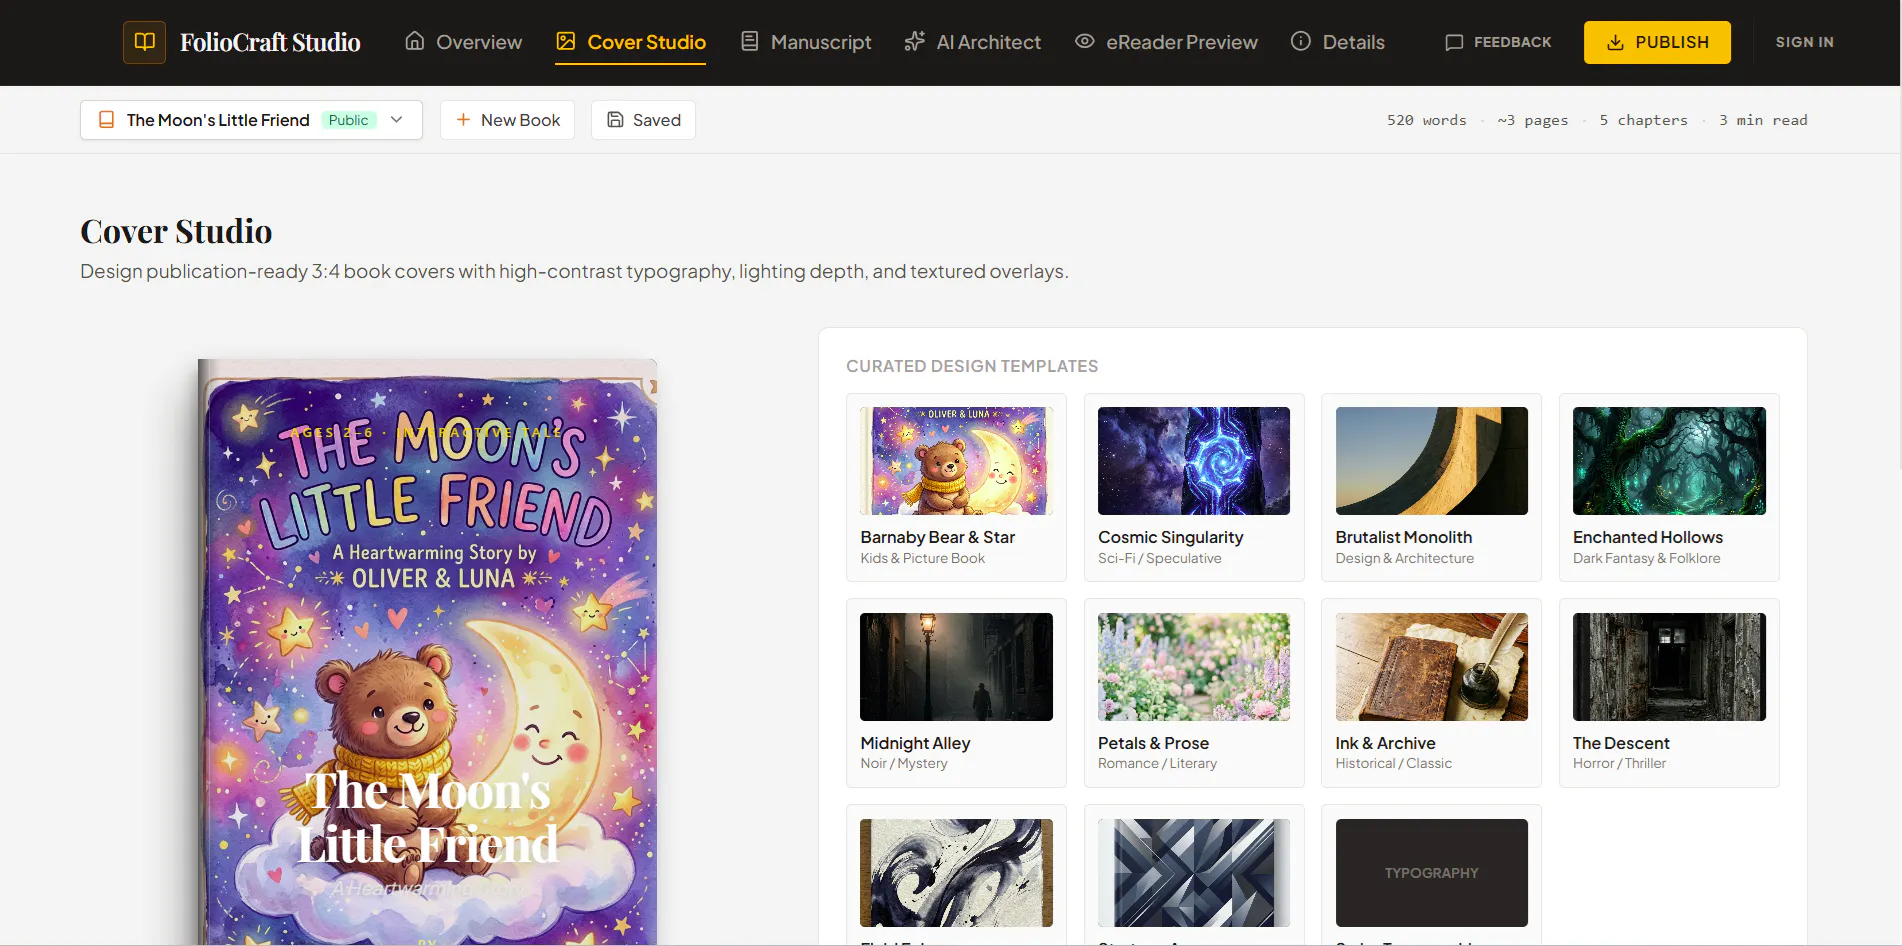Viewport: 1902px width, 946px height.
Task: Go to the Details tab
Action: [x=1338, y=42]
